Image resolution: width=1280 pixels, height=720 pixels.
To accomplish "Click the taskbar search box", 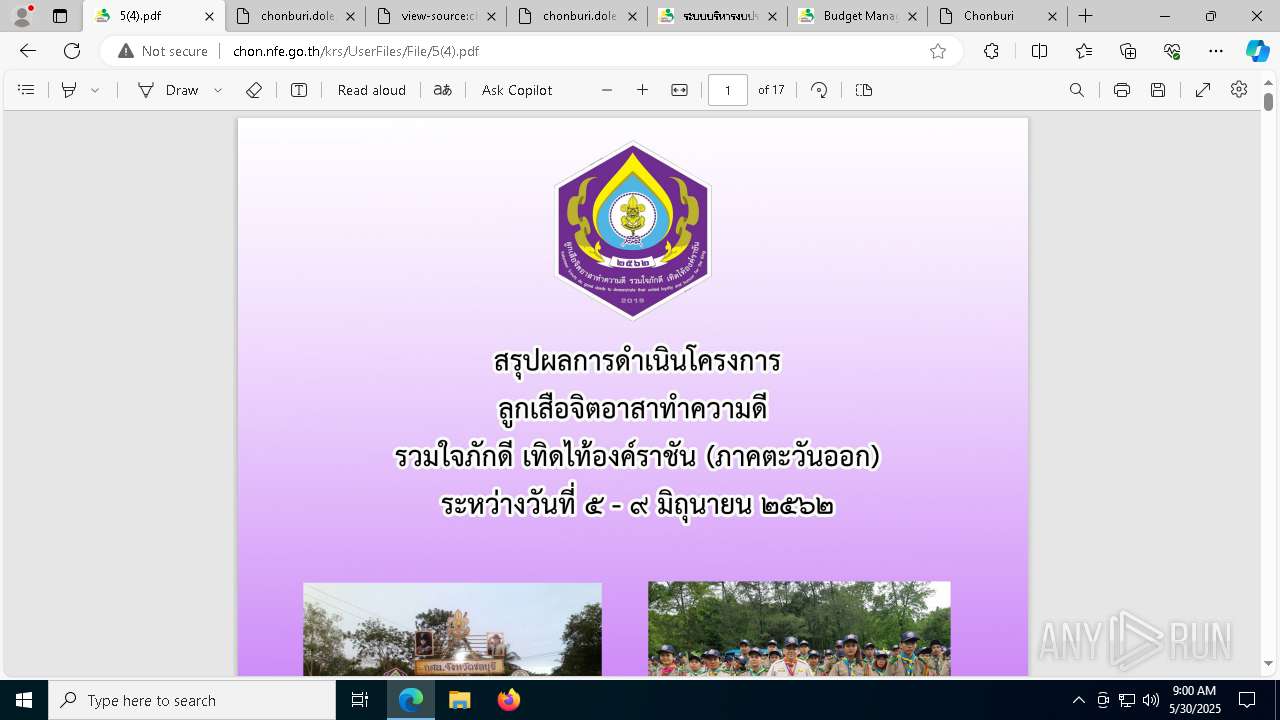I will tap(192, 700).
